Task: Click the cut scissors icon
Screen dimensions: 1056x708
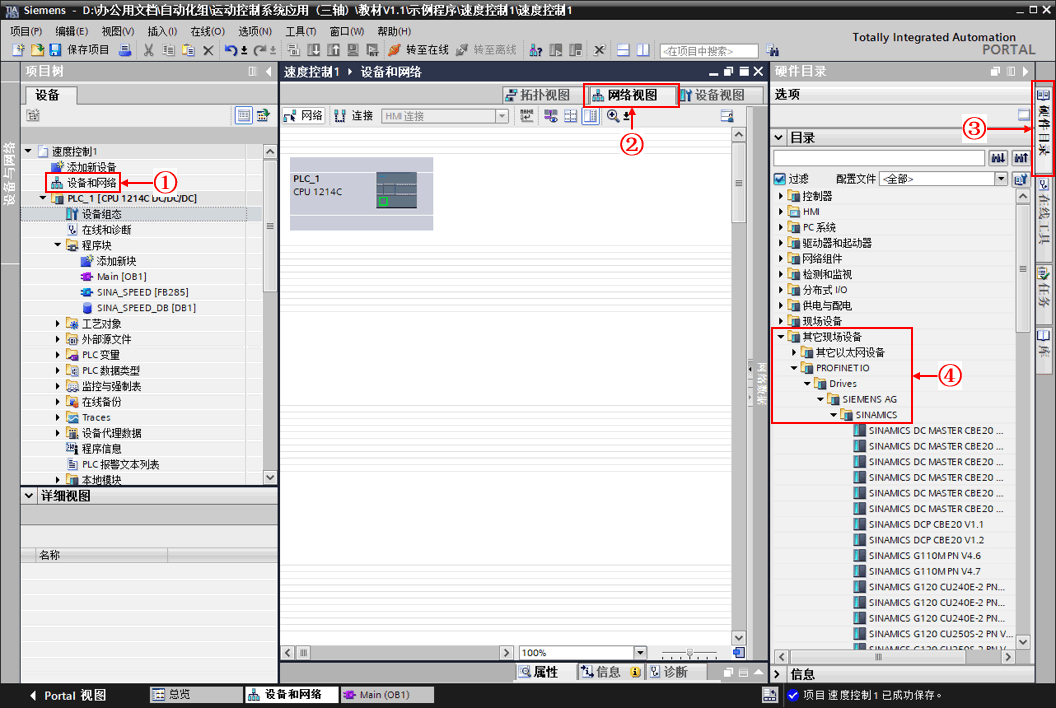Action: coord(149,50)
